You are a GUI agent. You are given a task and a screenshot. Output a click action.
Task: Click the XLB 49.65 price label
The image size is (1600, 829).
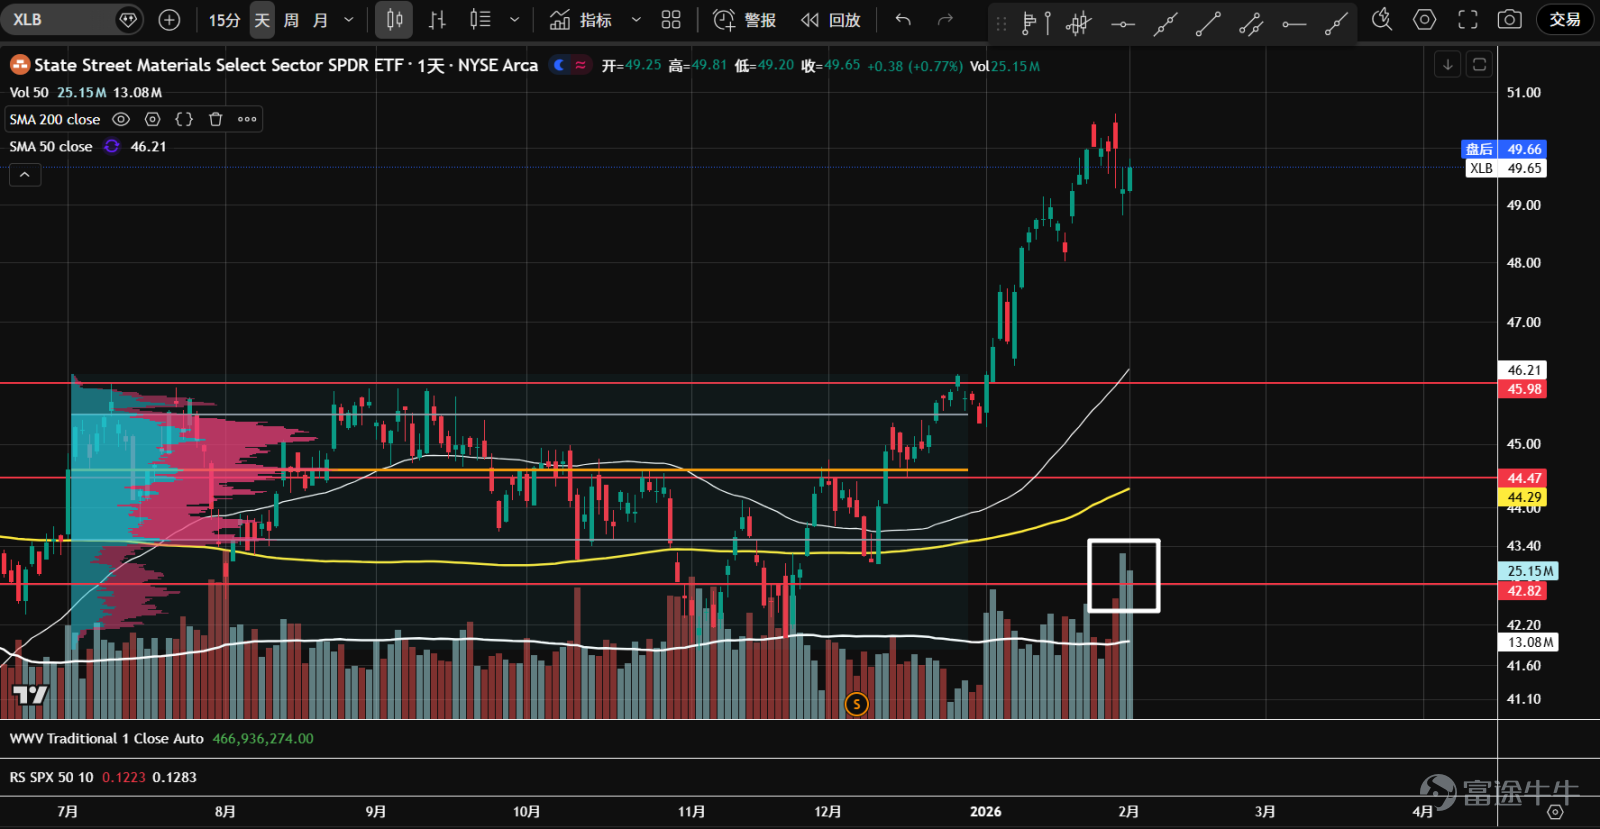[x=1506, y=168]
